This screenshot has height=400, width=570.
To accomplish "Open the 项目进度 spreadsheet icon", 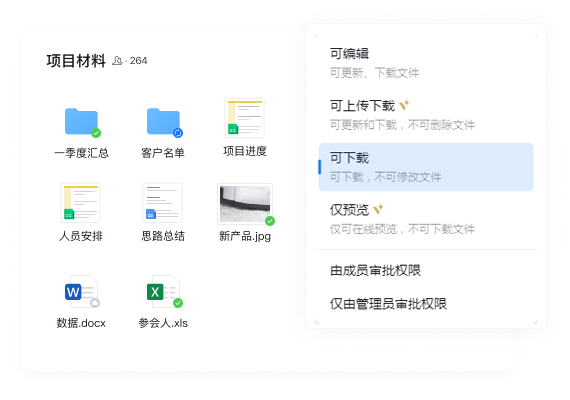I will [x=245, y=118].
